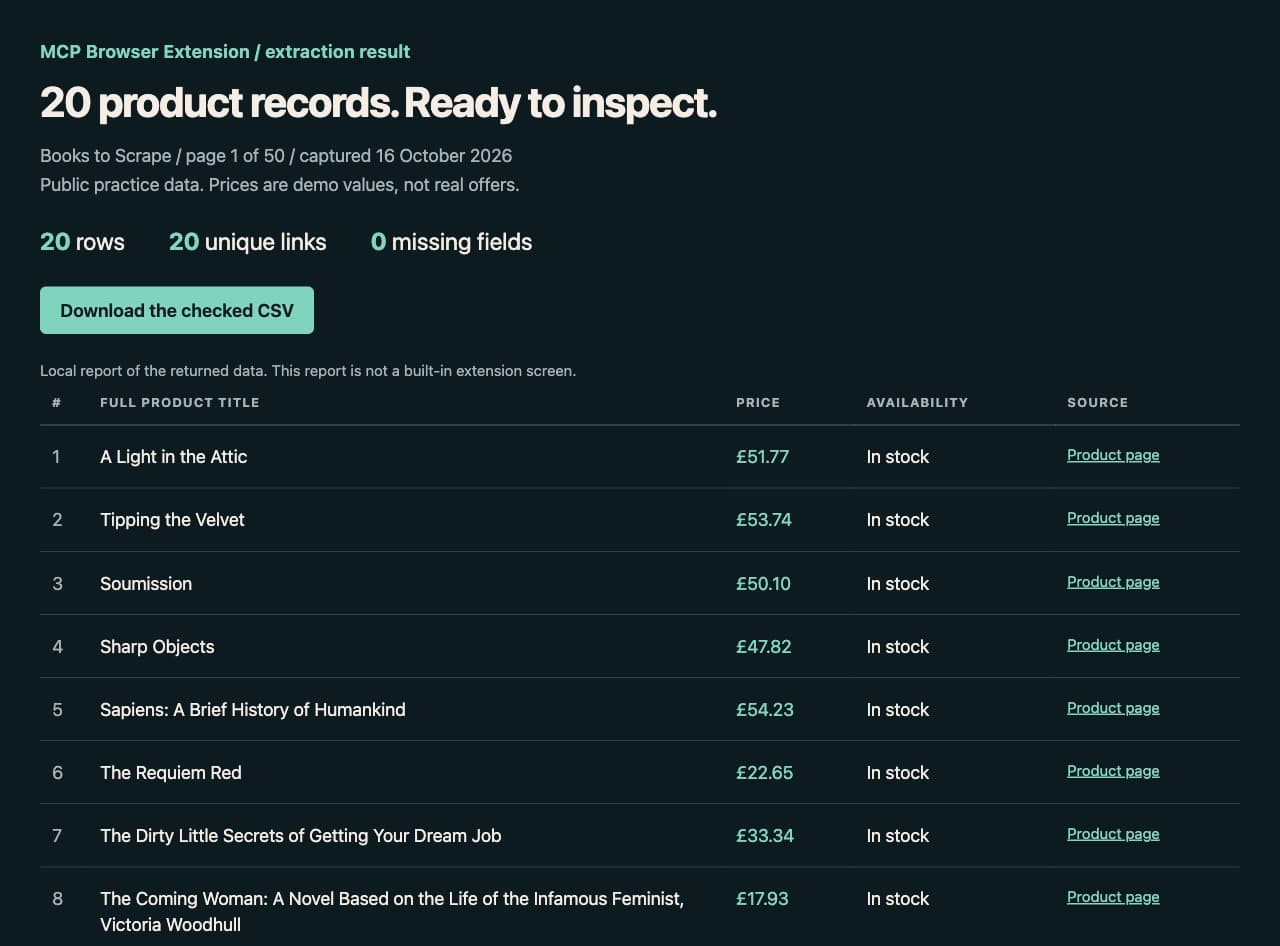Click In stock for A Light in the Attic
The height and width of the screenshot is (946, 1280).
(x=898, y=457)
